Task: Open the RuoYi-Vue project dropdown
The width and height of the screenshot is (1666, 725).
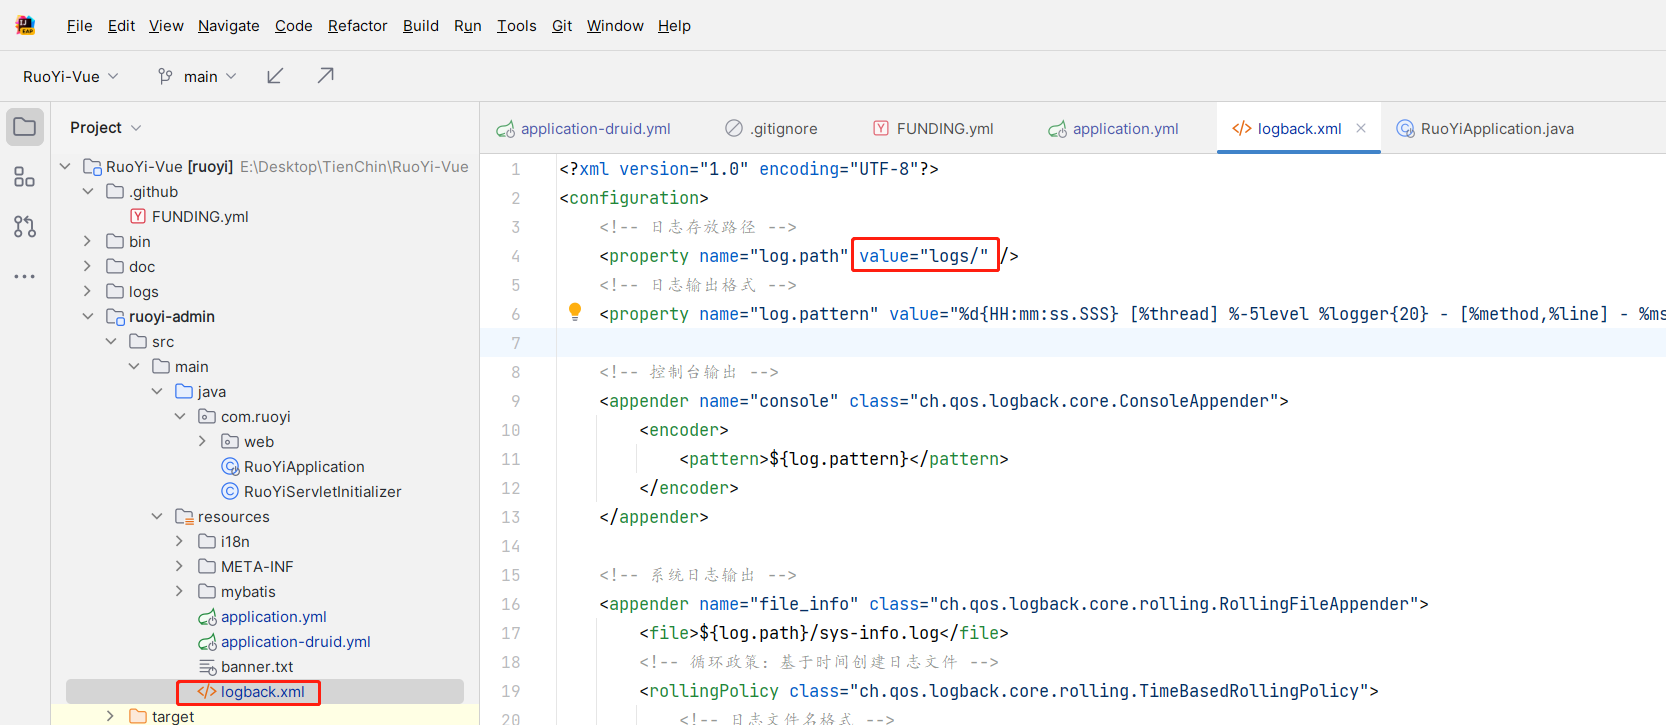Action: (70, 76)
